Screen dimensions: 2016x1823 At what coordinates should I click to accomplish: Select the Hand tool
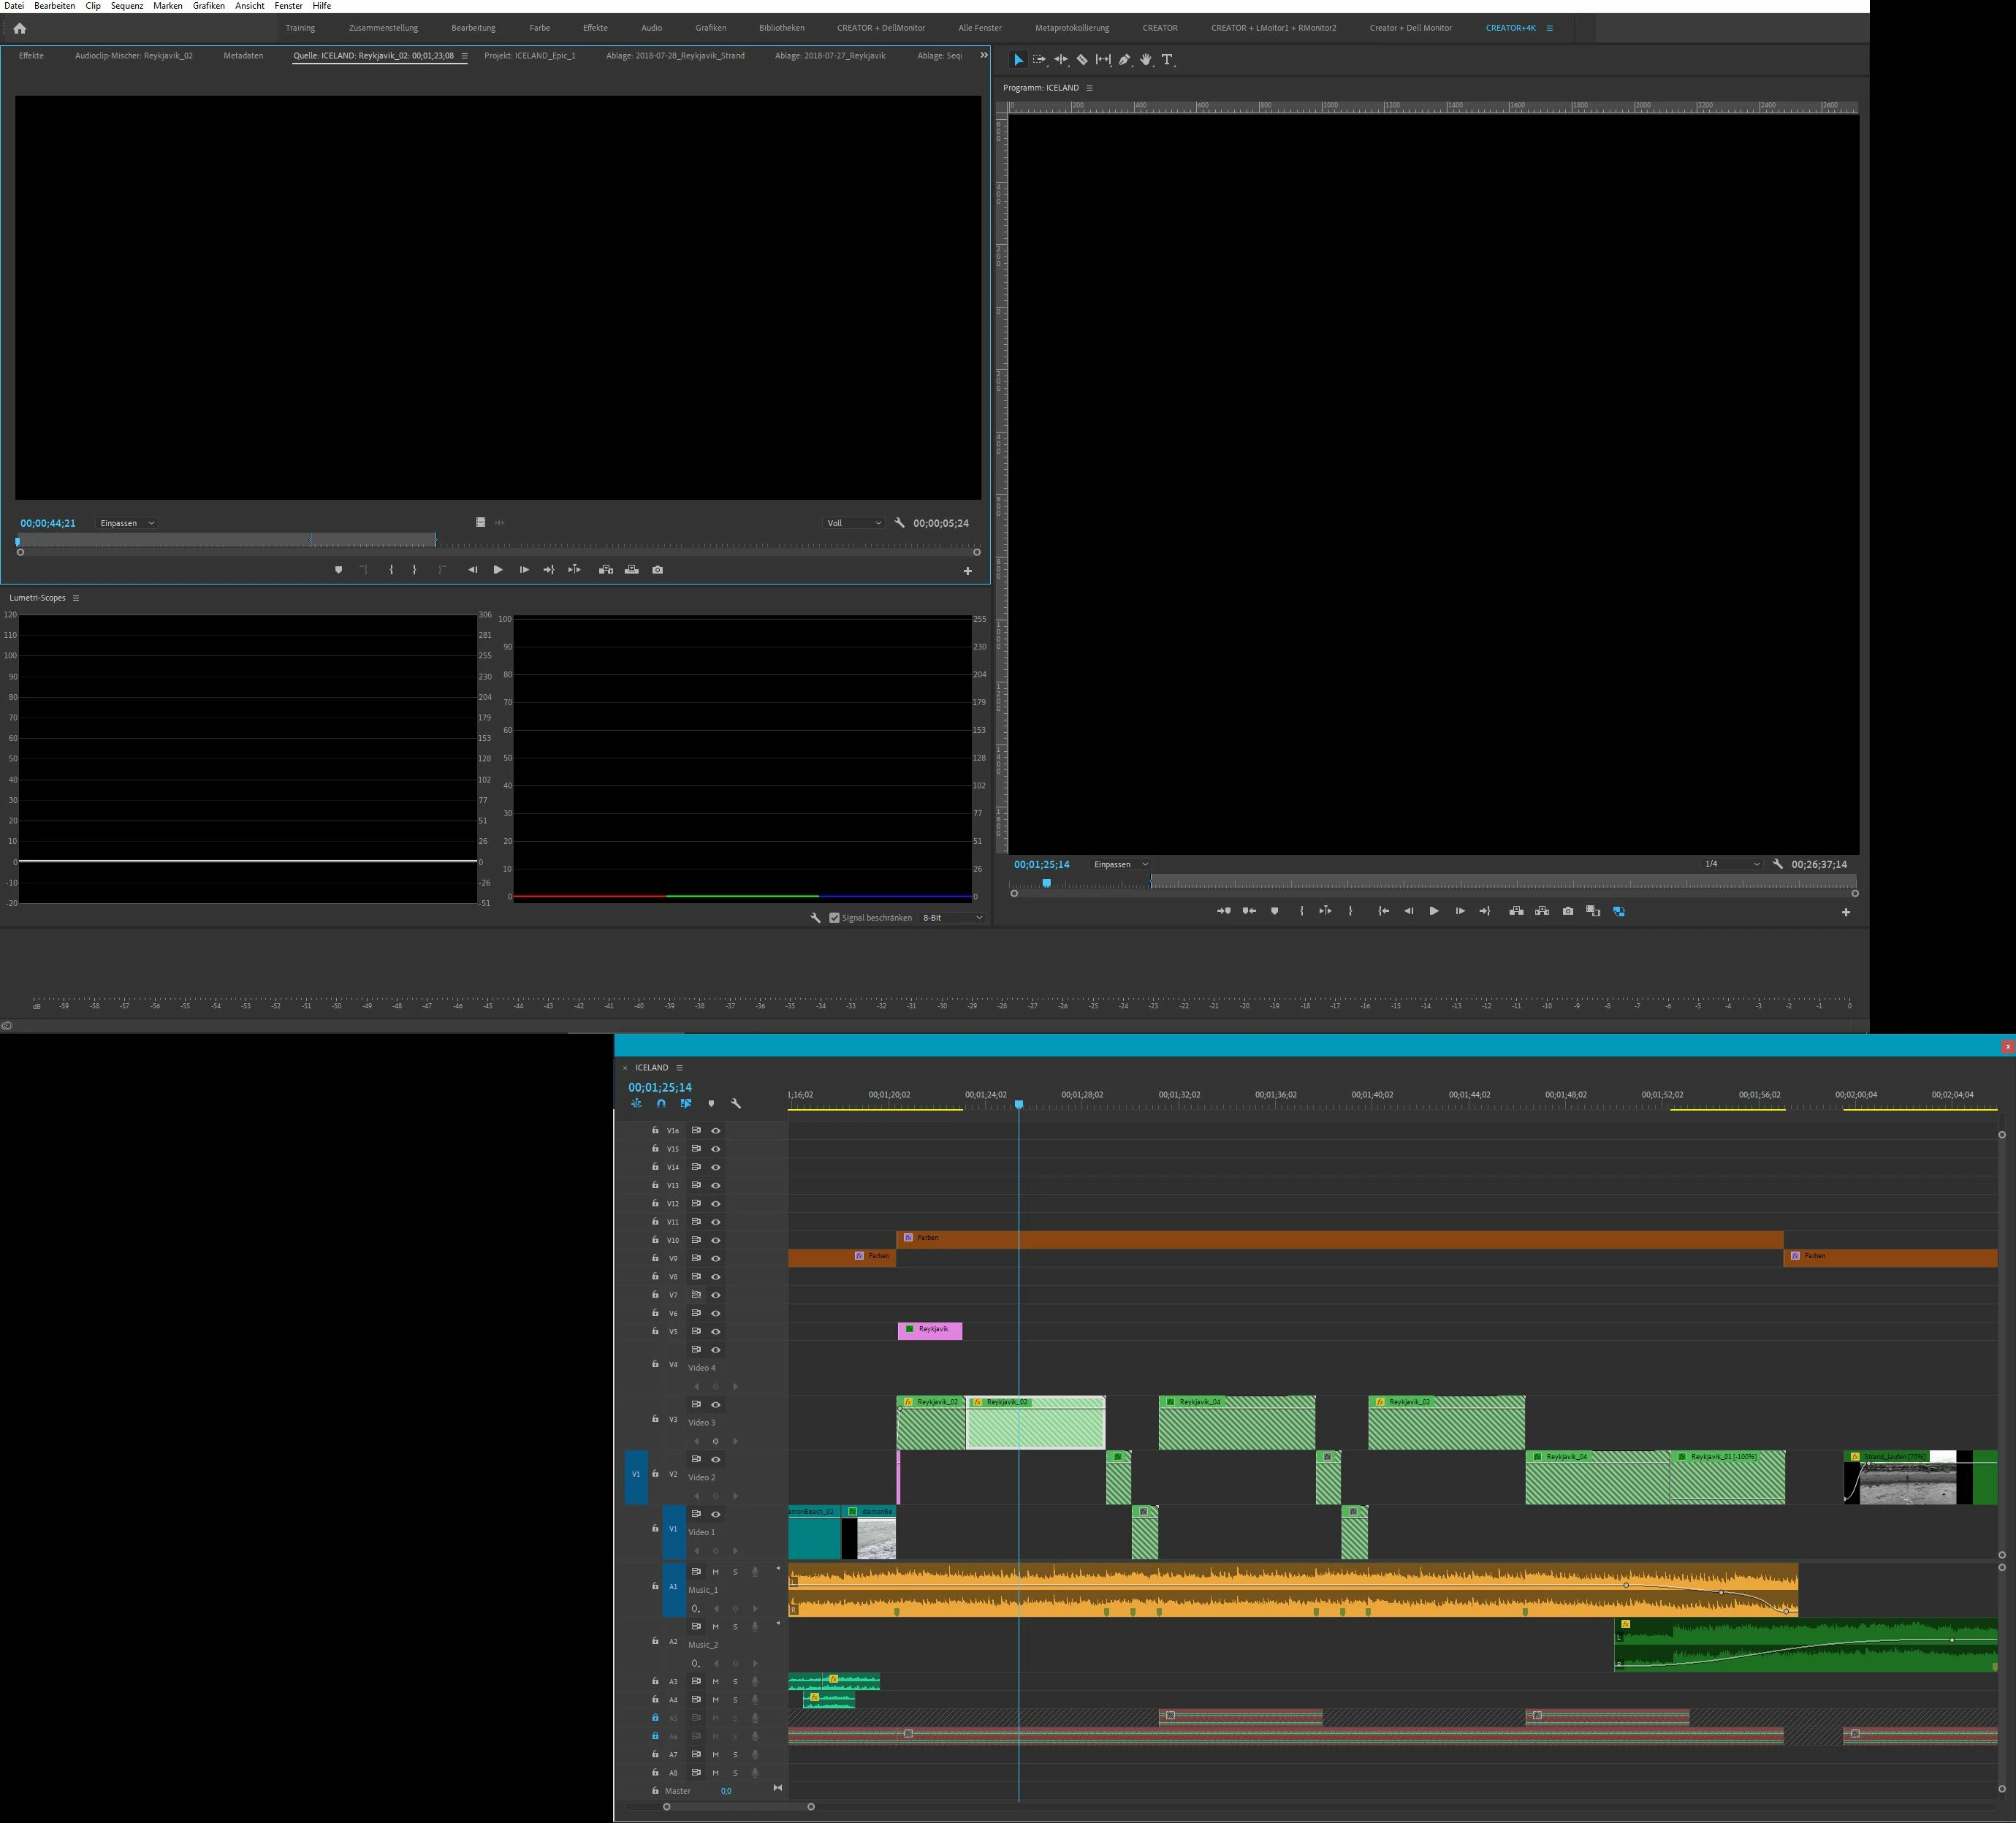pos(1146,60)
